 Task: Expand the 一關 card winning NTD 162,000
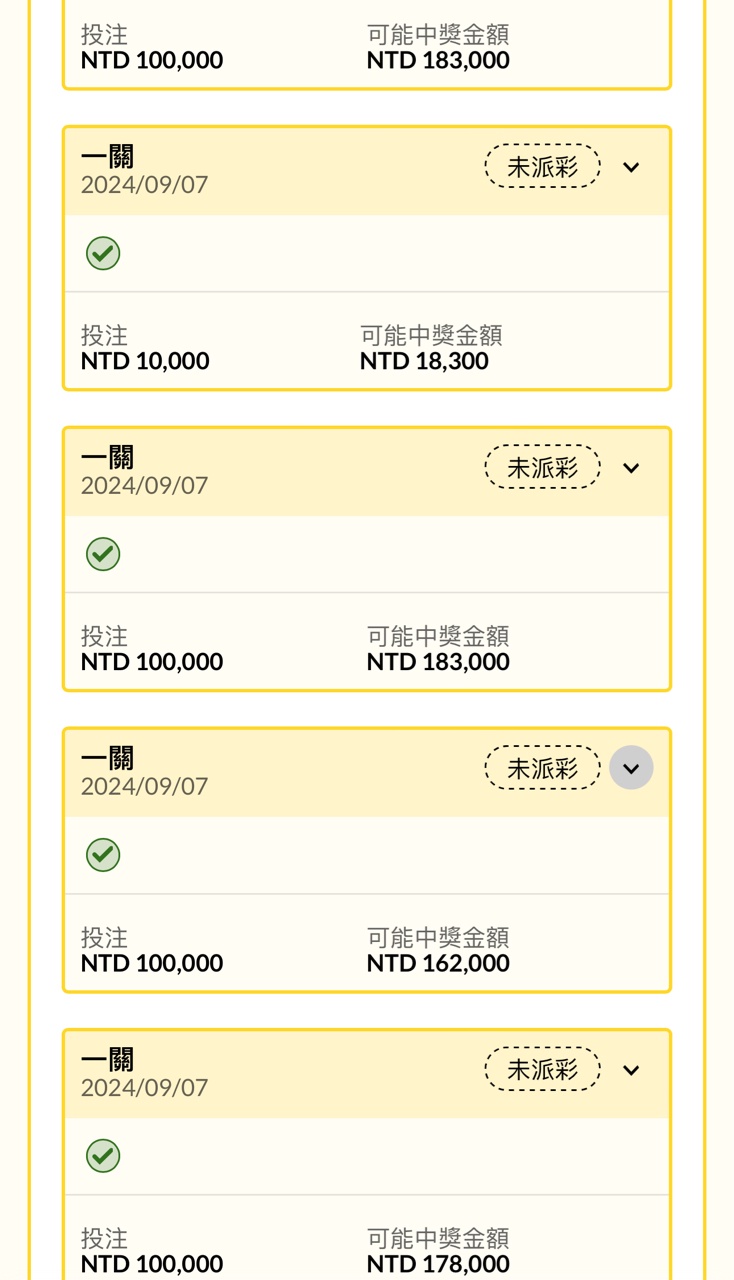click(x=631, y=768)
